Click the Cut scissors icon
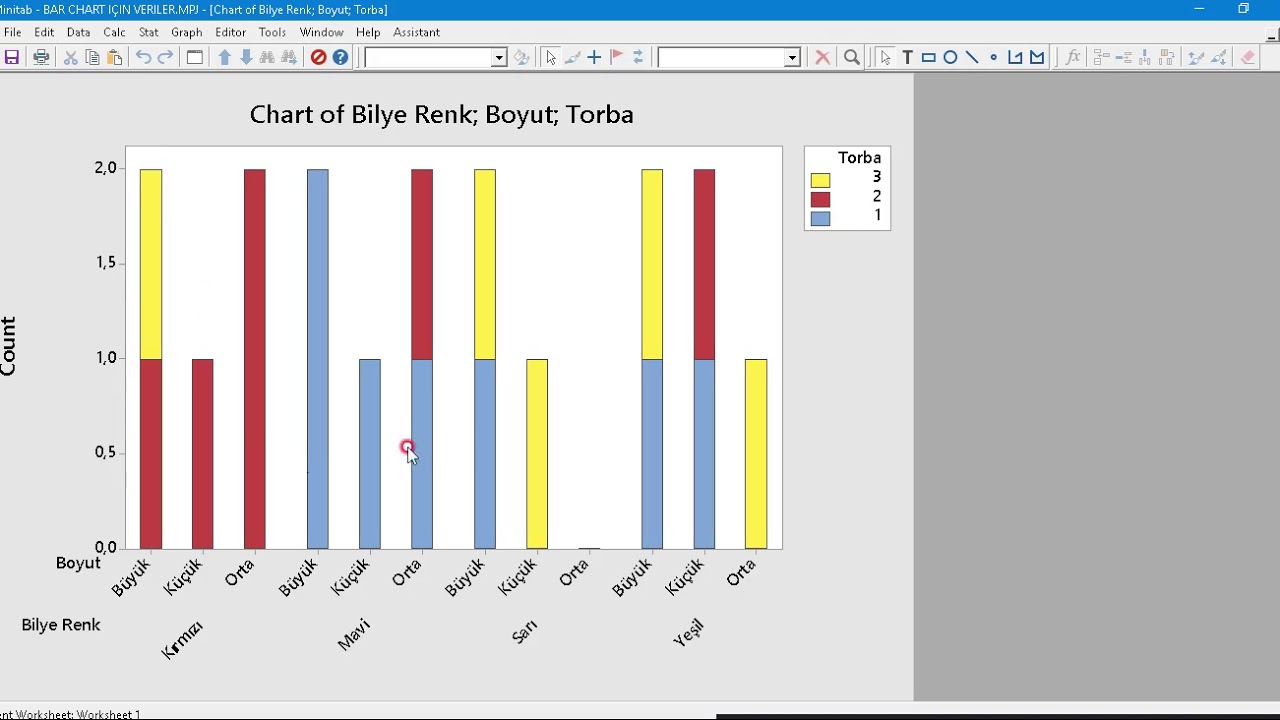Viewport: 1280px width, 720px height. click(70, 57)
